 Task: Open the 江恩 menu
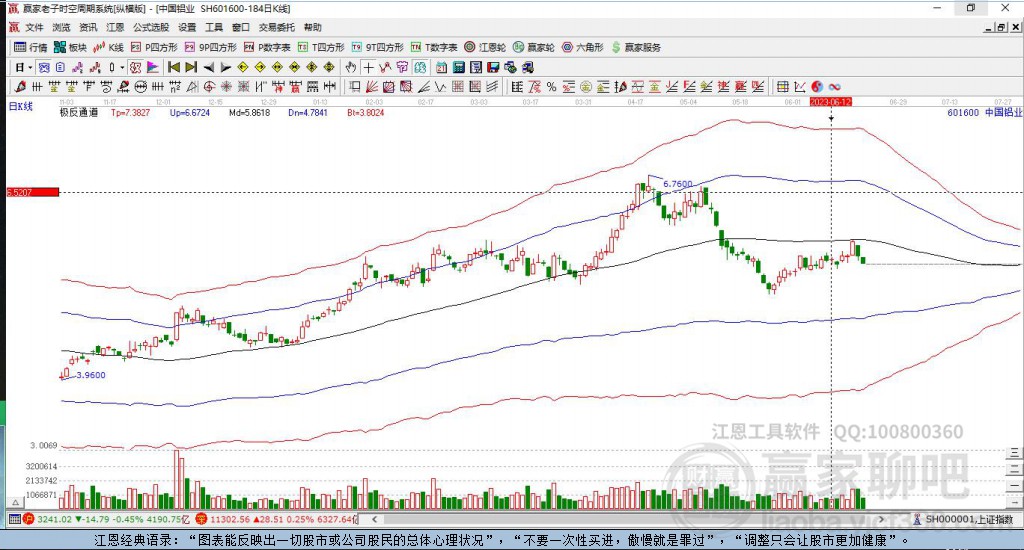point(115,27)
